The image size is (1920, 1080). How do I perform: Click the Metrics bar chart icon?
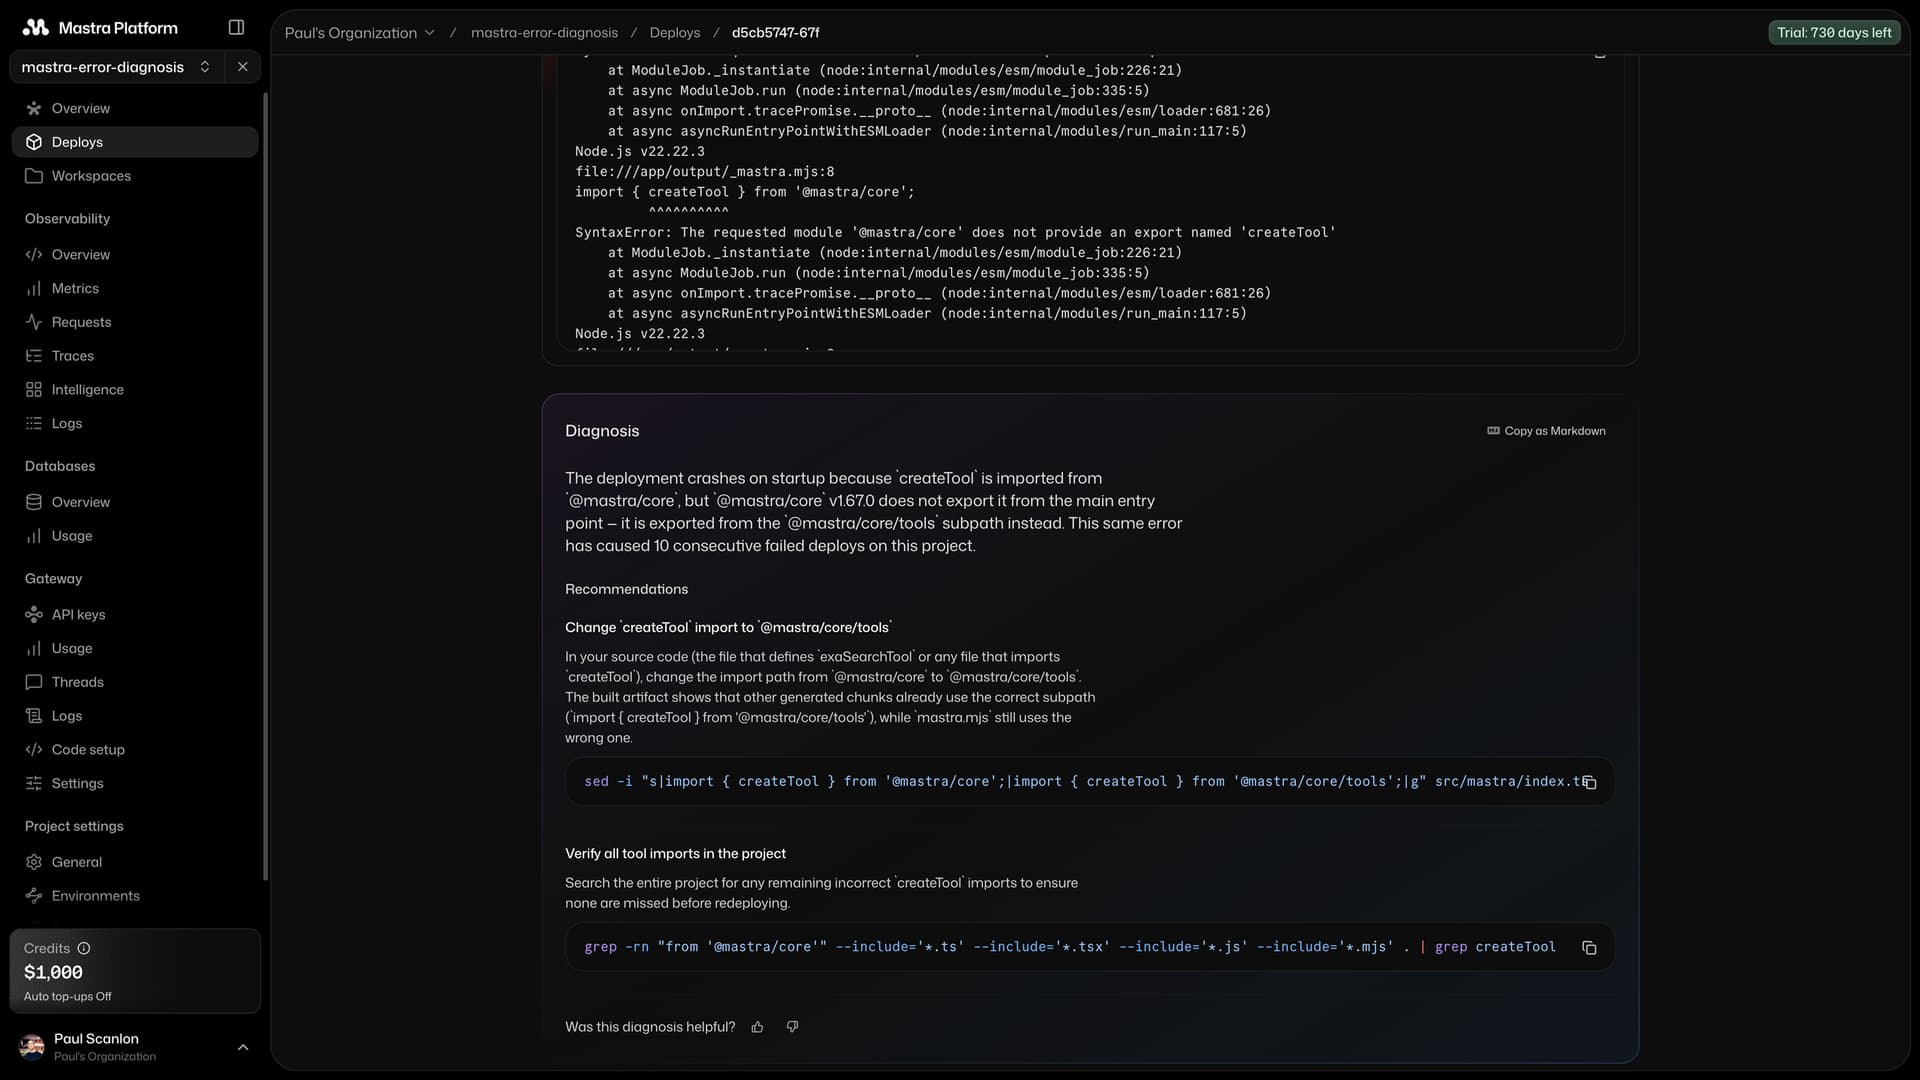click(34, 288)
